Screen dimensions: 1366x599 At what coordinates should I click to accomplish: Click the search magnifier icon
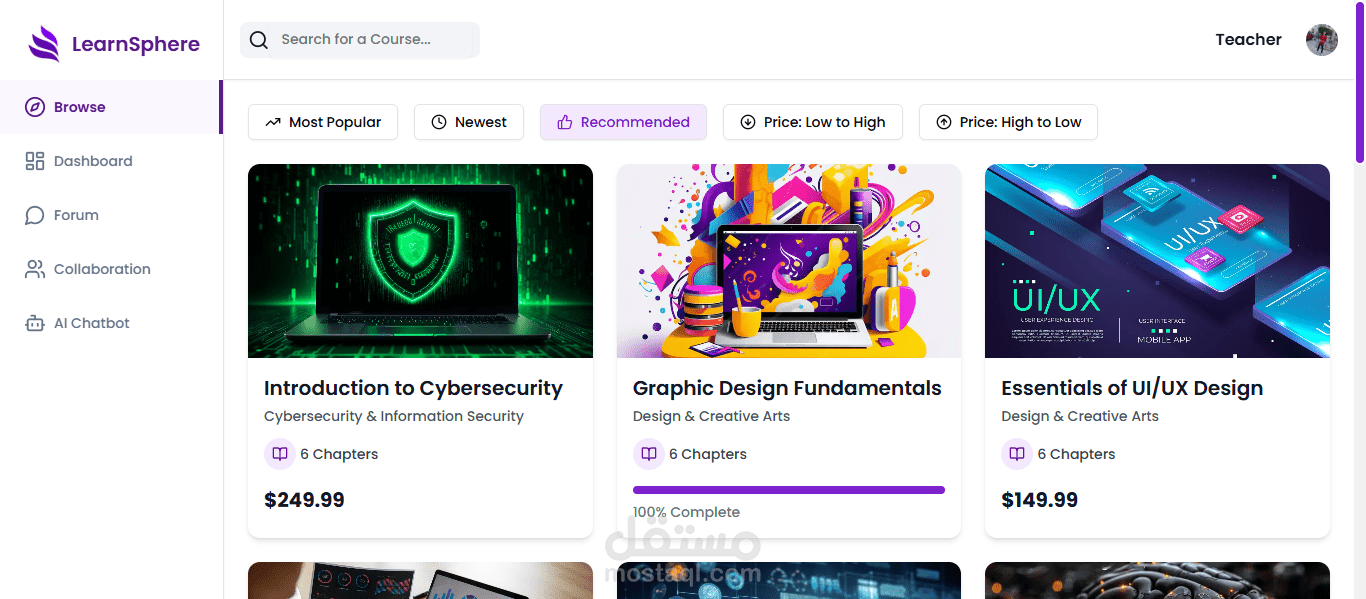[x=259, y=40]
